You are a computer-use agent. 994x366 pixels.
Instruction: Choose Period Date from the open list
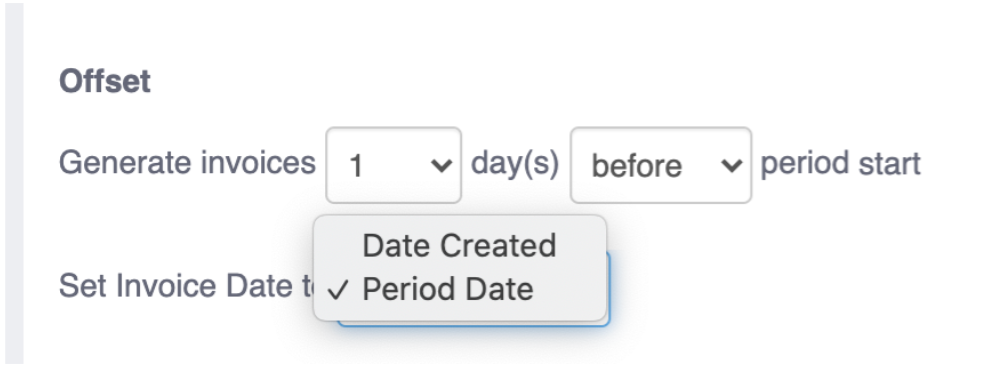[x=460, y=289]
